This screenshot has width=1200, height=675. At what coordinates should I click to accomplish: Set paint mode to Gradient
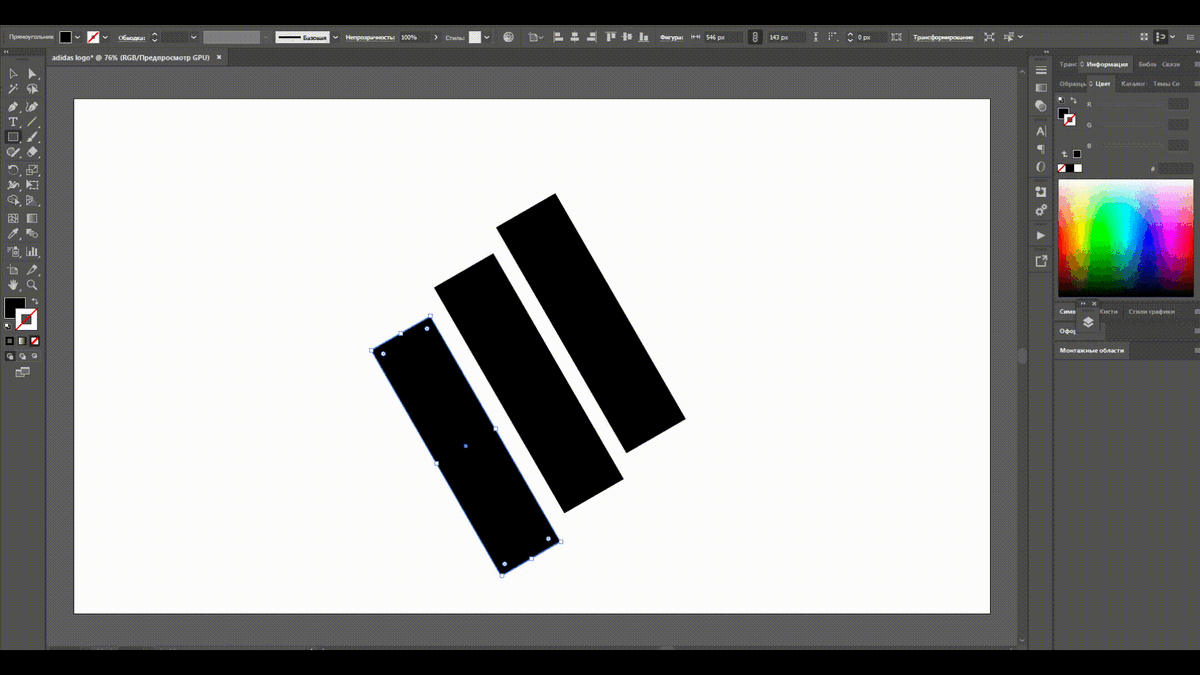coord(22,341)
